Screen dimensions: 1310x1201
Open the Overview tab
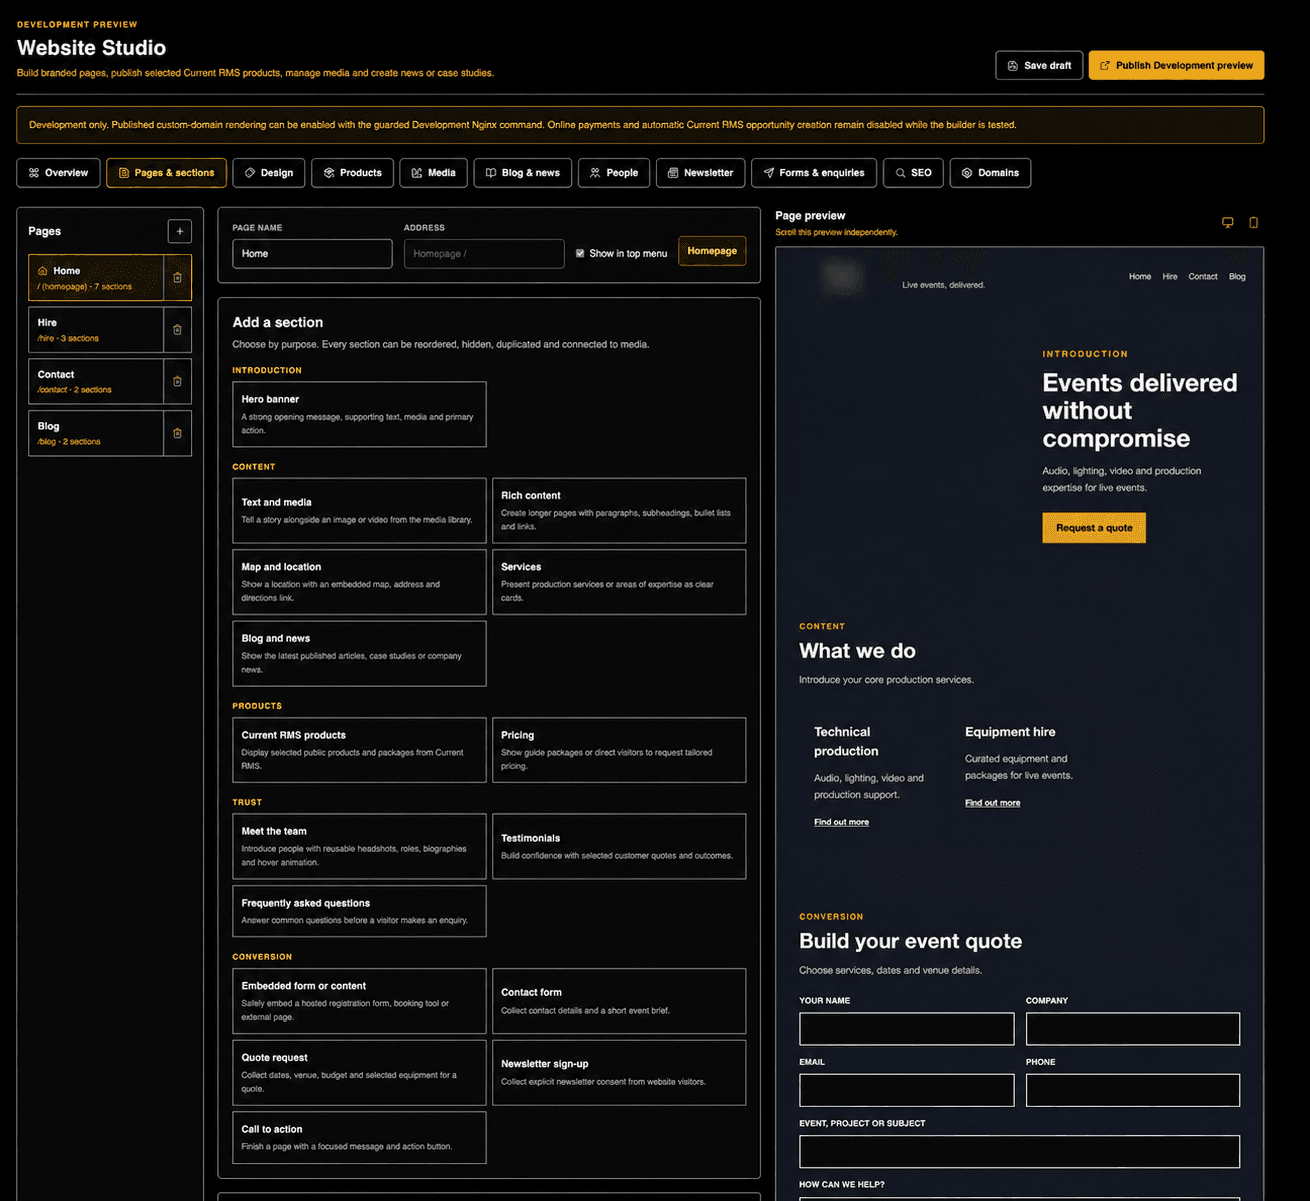pyautogui.click(x=59, y=173)
